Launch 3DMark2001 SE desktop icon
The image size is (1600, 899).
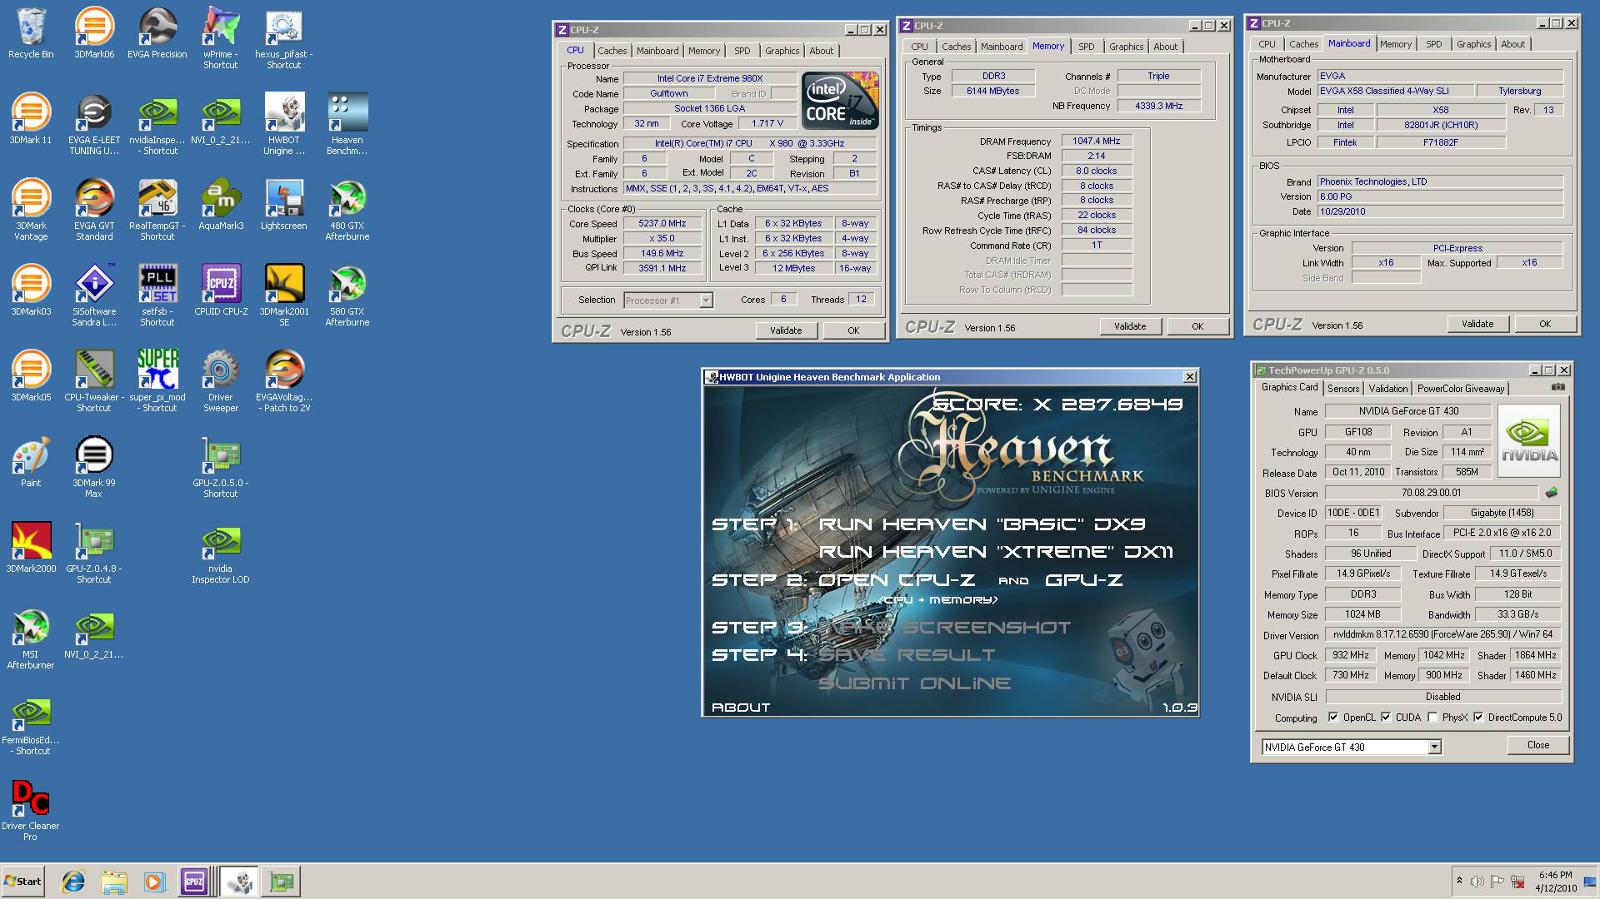[284, 295]
